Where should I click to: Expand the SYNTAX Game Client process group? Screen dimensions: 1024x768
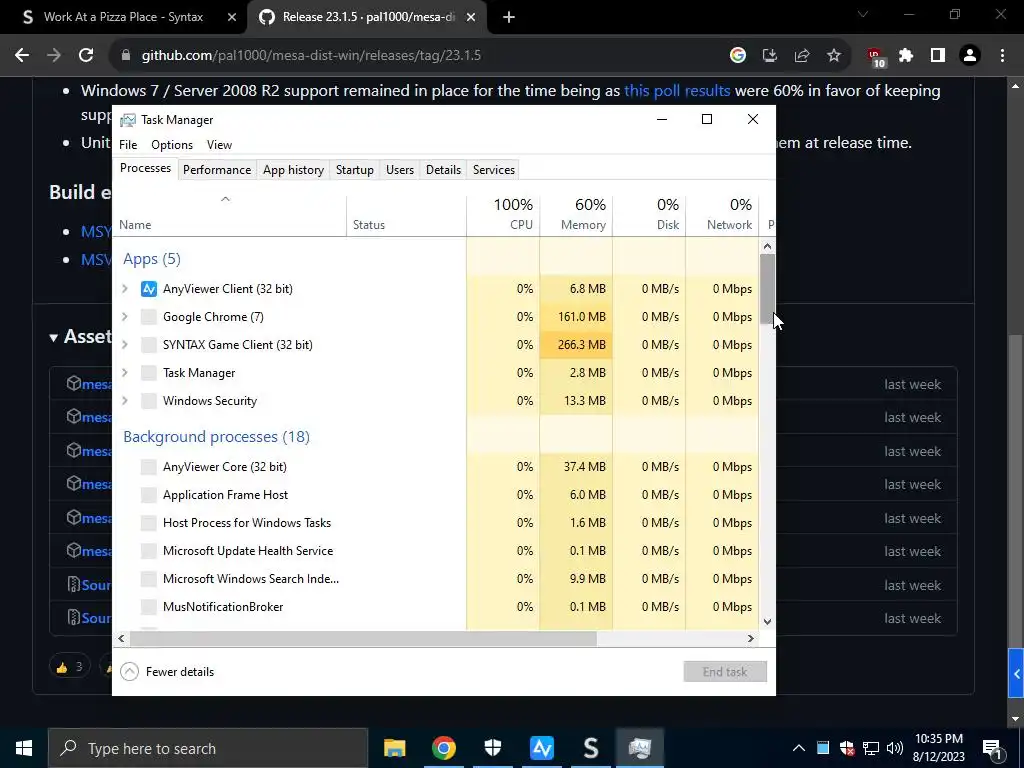125,345
